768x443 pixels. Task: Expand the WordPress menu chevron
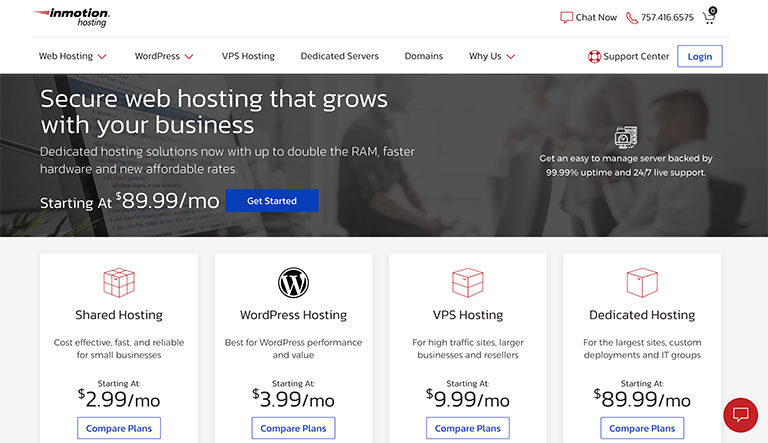coord(189,57)
